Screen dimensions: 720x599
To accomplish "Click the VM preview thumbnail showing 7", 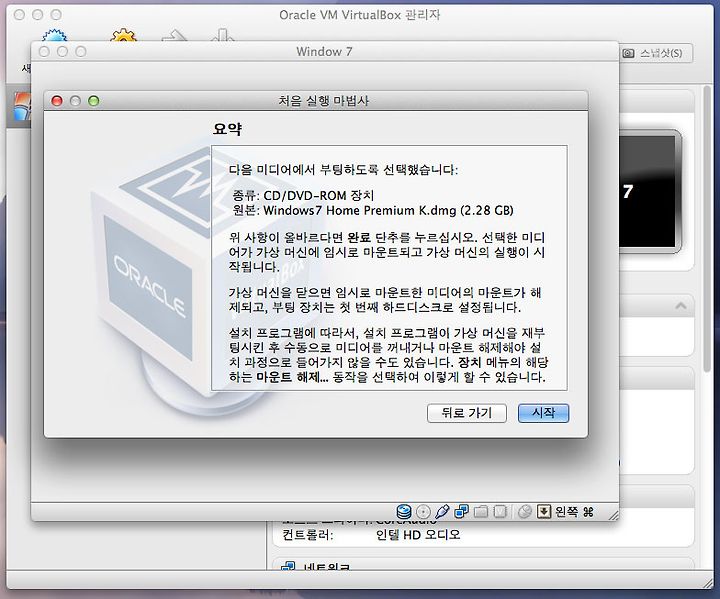I will pos(649,192).
